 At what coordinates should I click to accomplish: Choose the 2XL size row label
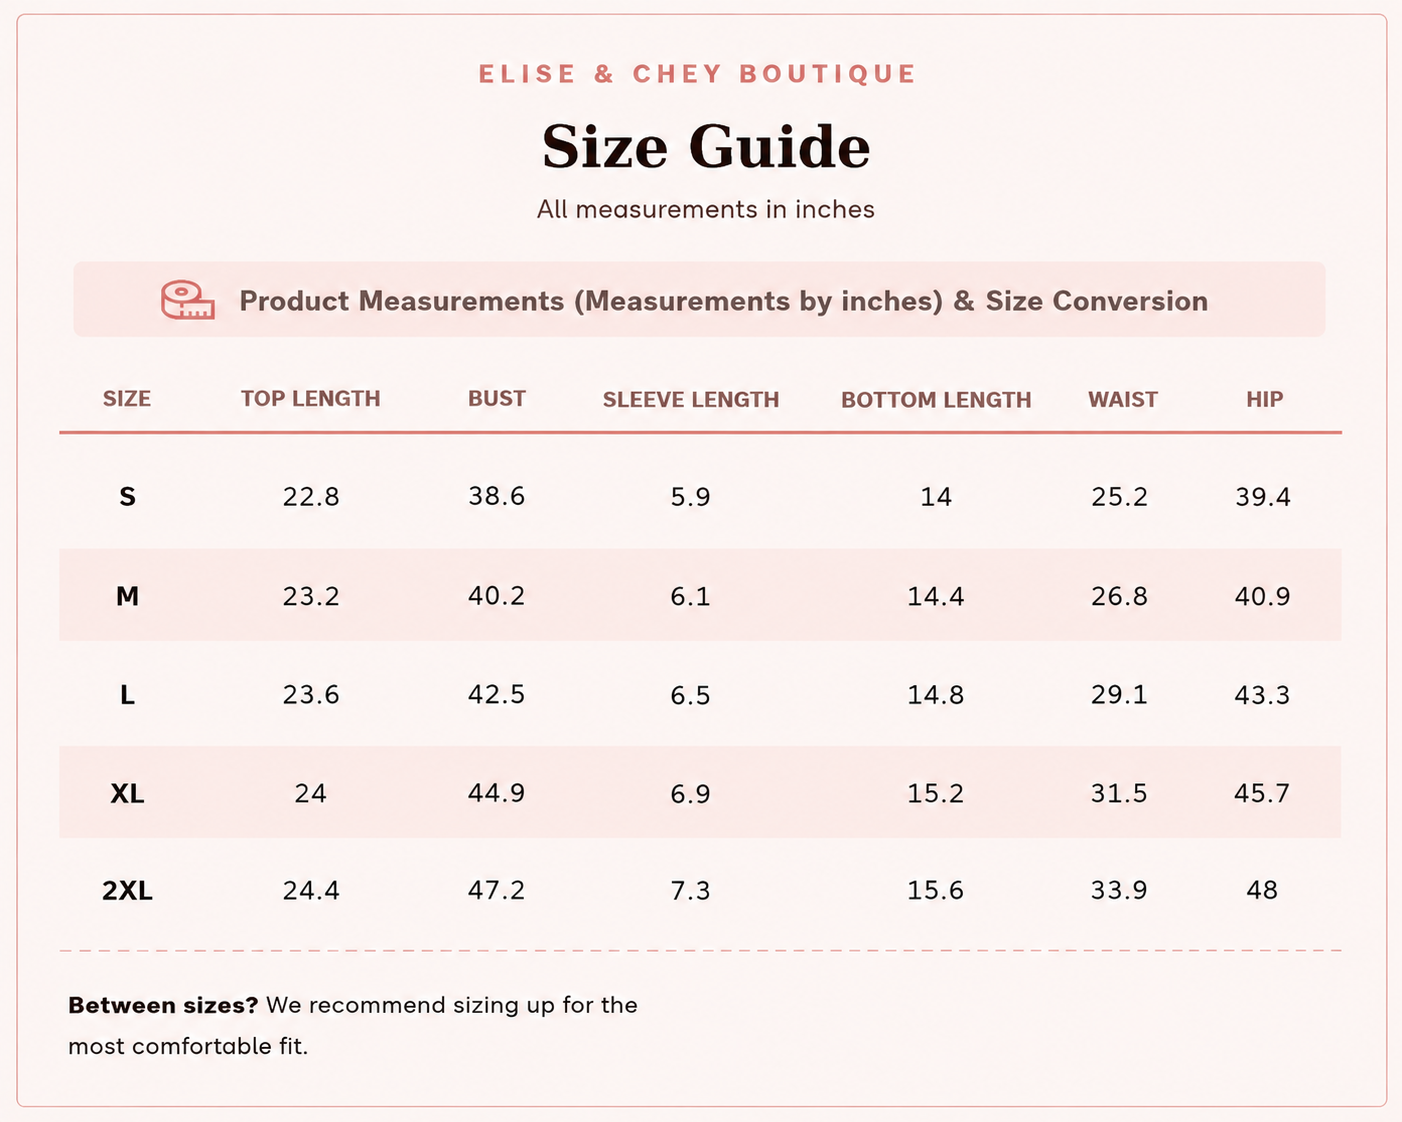pos(127,890)
